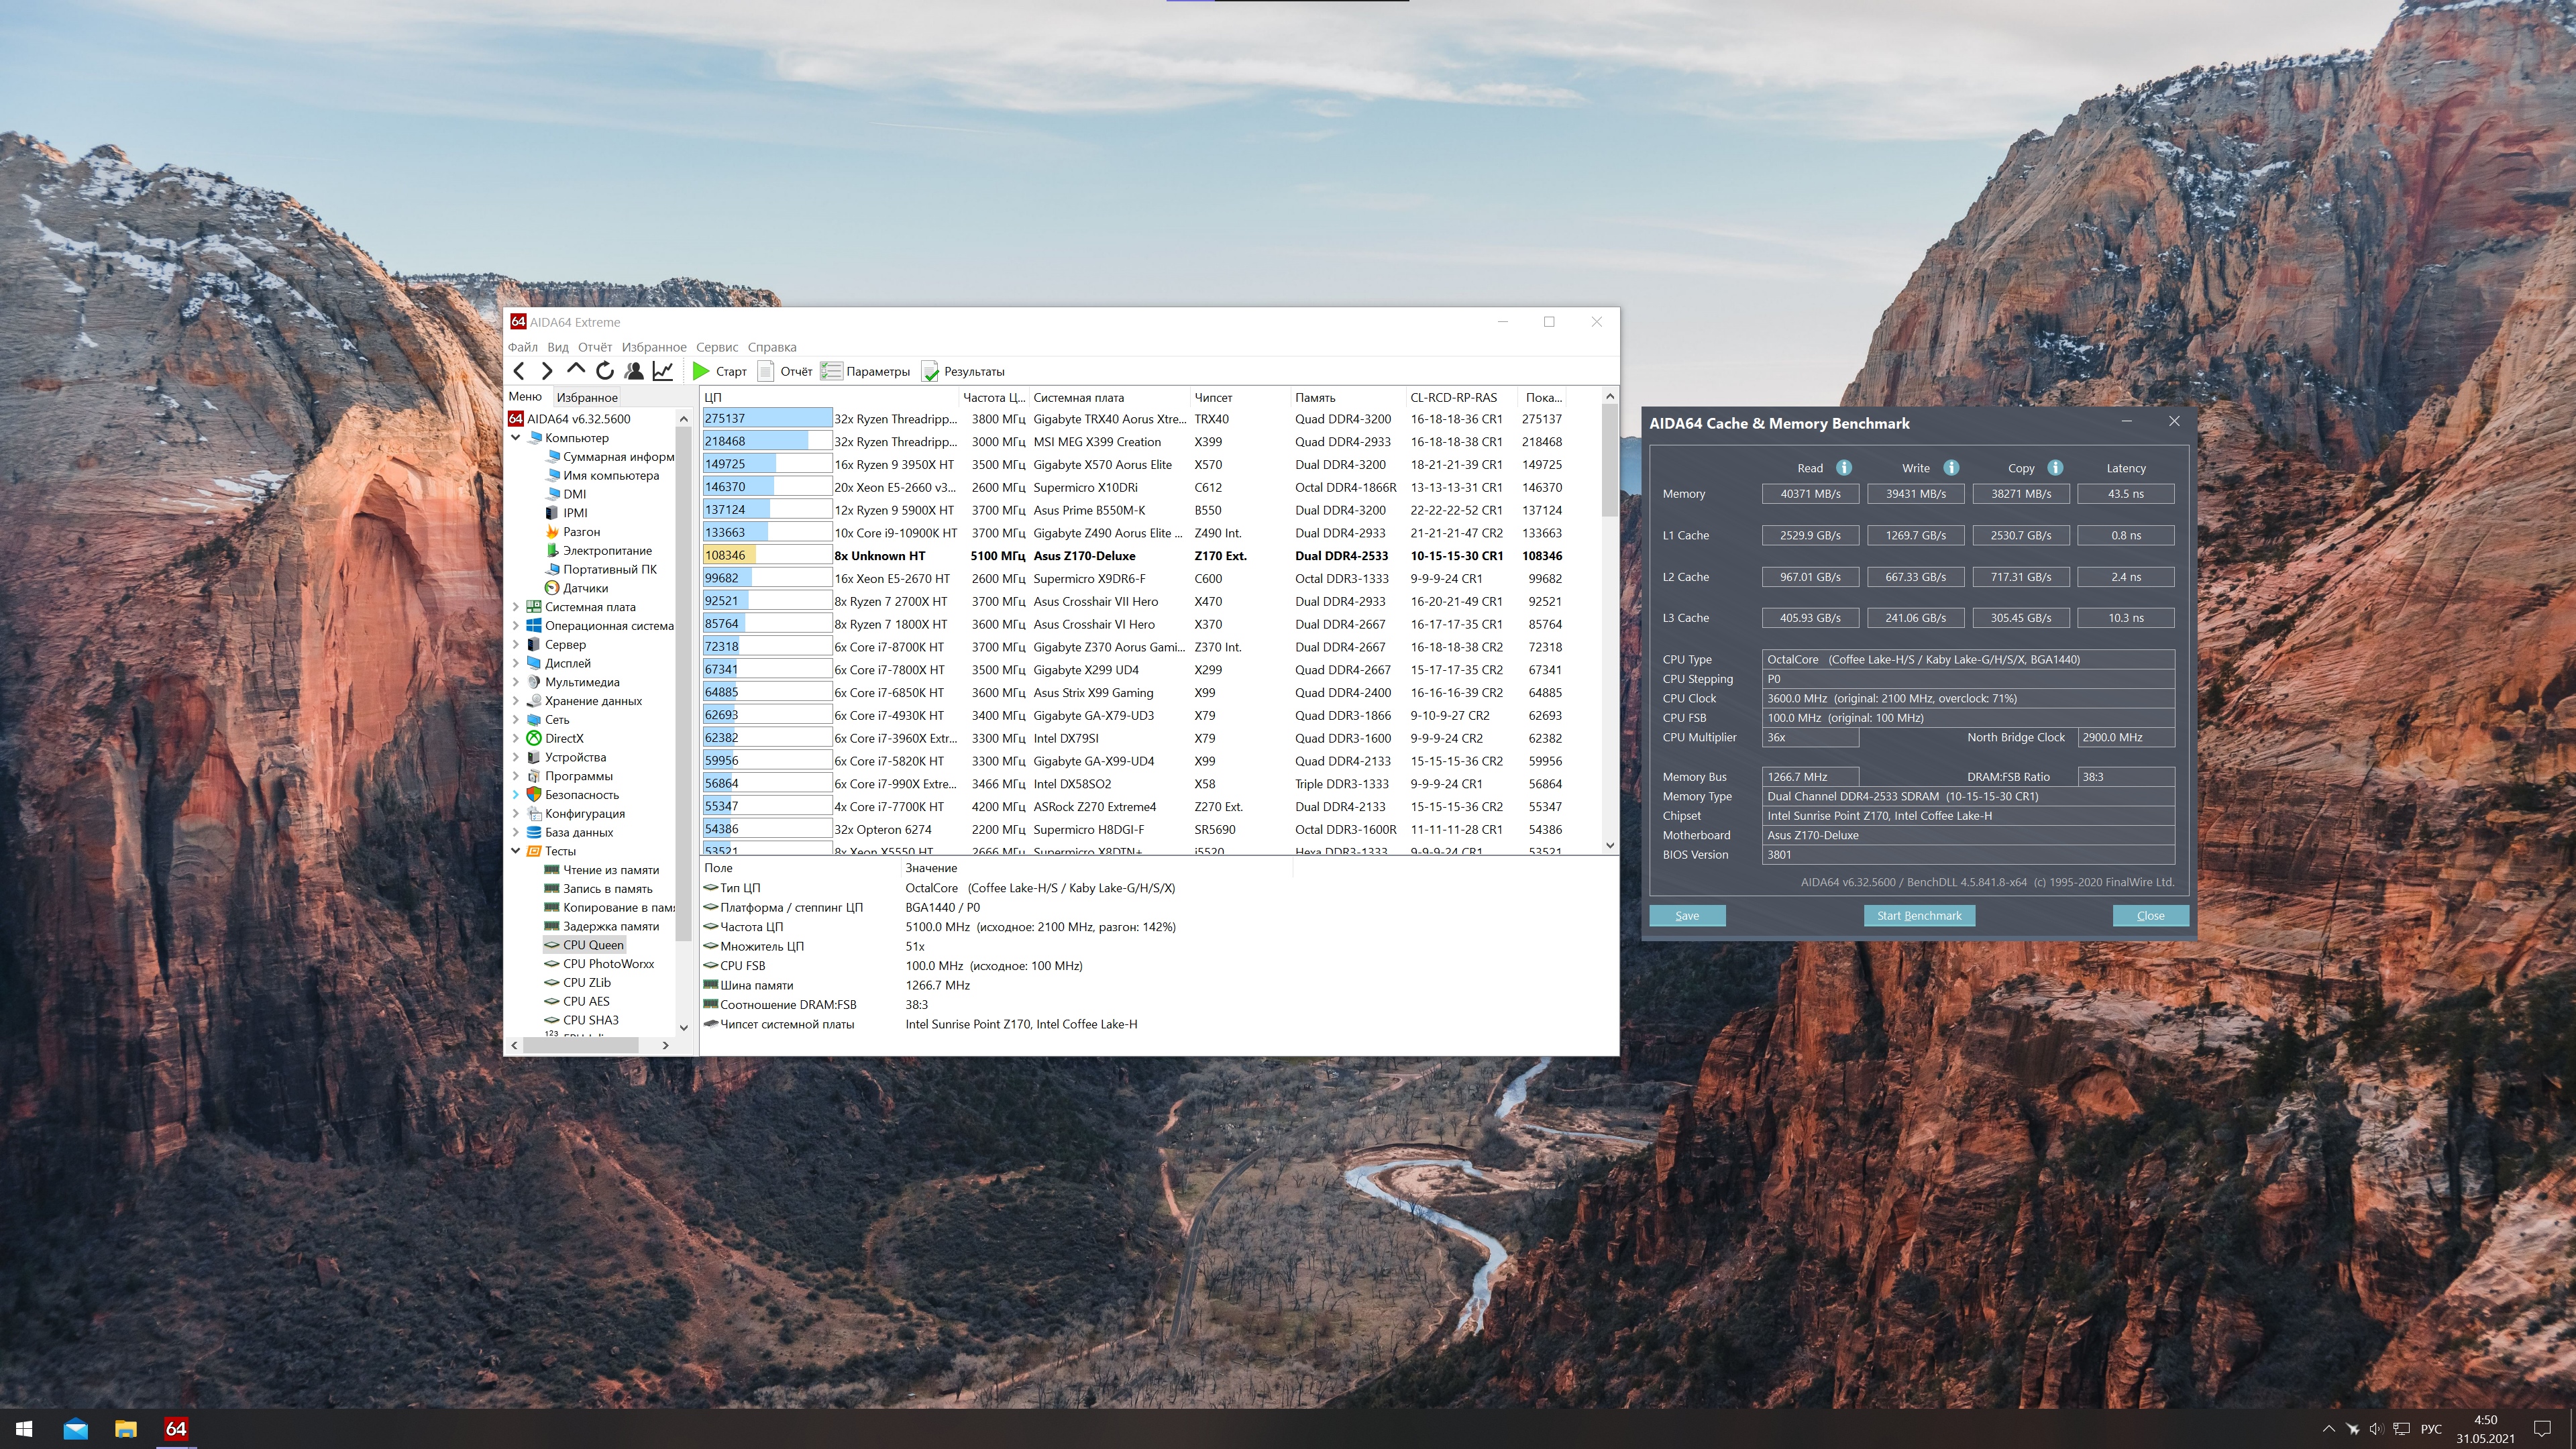Click the graph chart toolbar icon
Screen dimensions: 2576x1449
coord(662,371)
